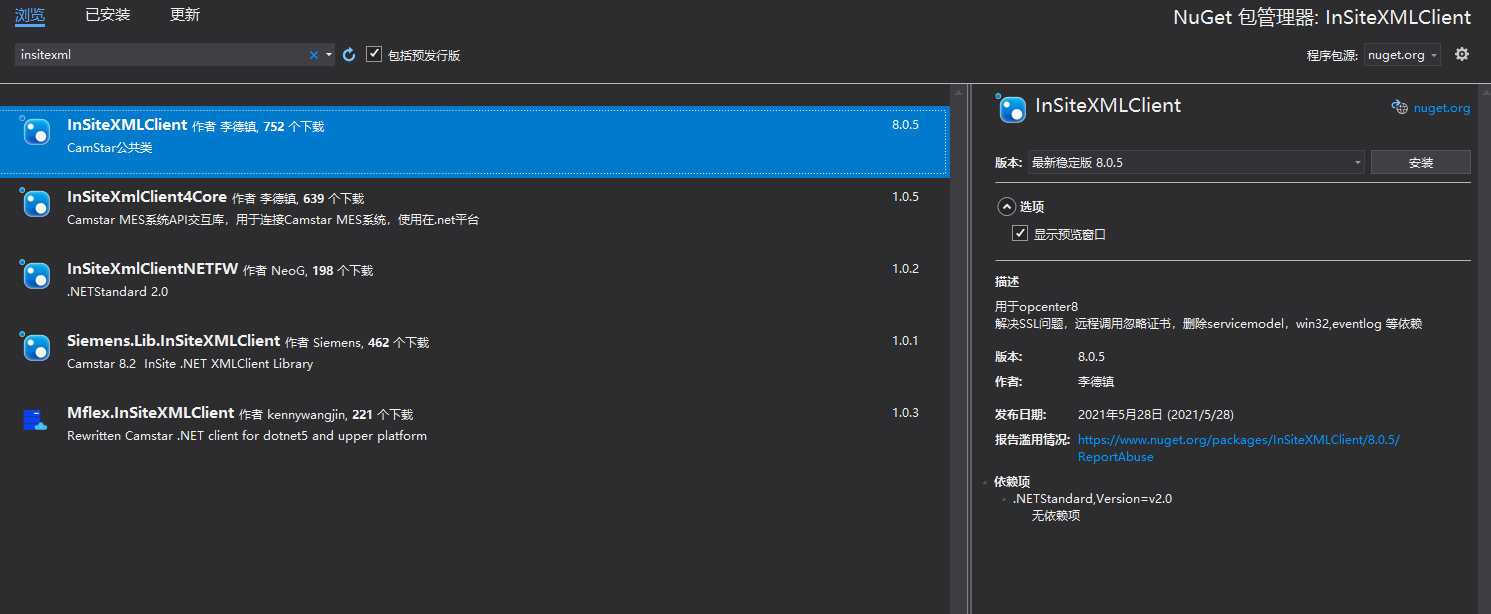Collapse the dependencies section triangle

[x=985, y=481]
